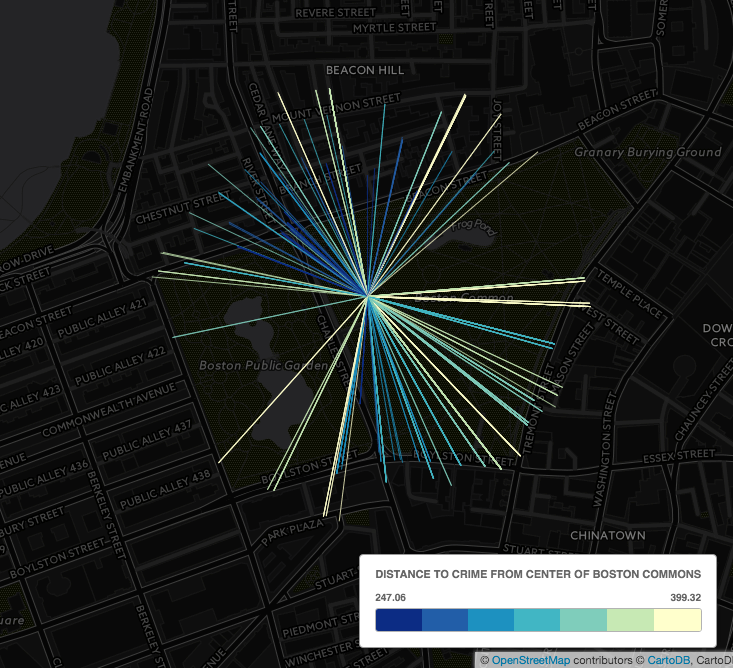Click the Beacon Hill neighborhood label
The width and height of the screenshot is (733, 668).
coord(365,70)
